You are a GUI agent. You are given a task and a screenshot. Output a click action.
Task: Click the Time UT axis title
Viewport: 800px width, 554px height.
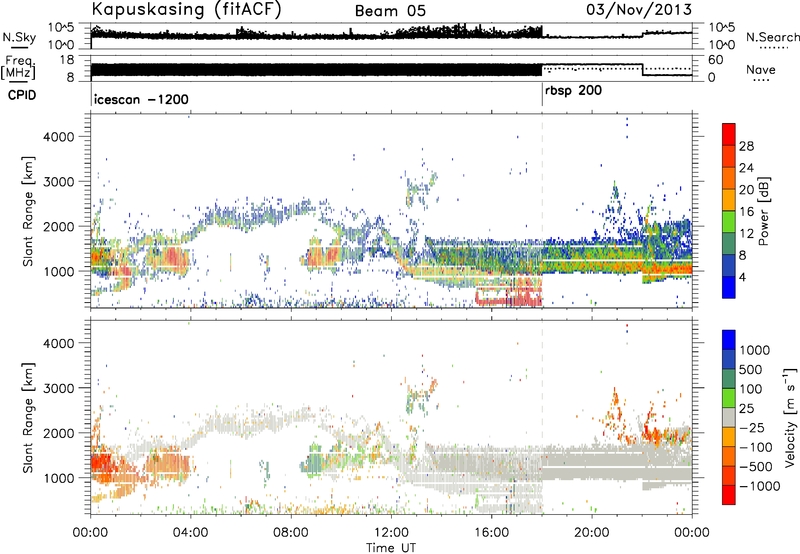pyautogui.click(x=391, y=548)
